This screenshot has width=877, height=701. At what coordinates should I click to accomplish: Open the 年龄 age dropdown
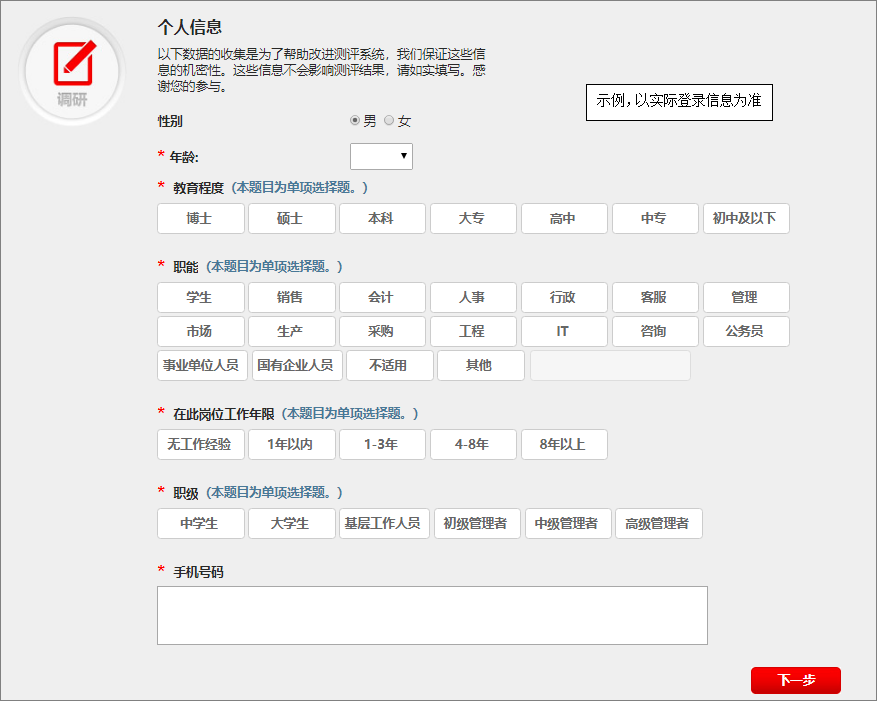coord(381,156)
